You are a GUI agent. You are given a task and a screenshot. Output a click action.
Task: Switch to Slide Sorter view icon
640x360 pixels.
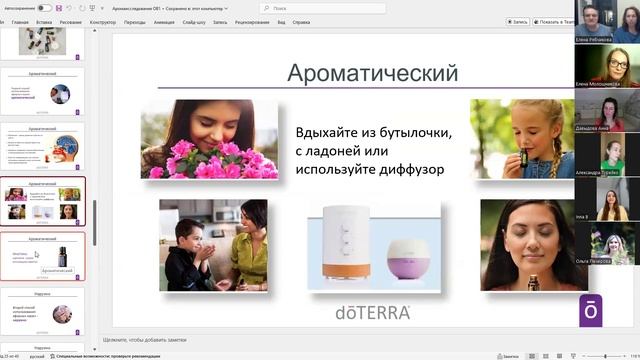[546, 356]
